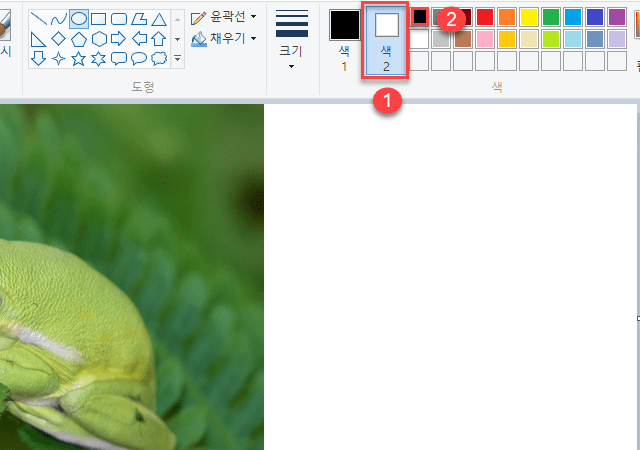The image size is (640, 450).
Task: Pick the light turquoise color swatch
Action: (x=573, y=39)
